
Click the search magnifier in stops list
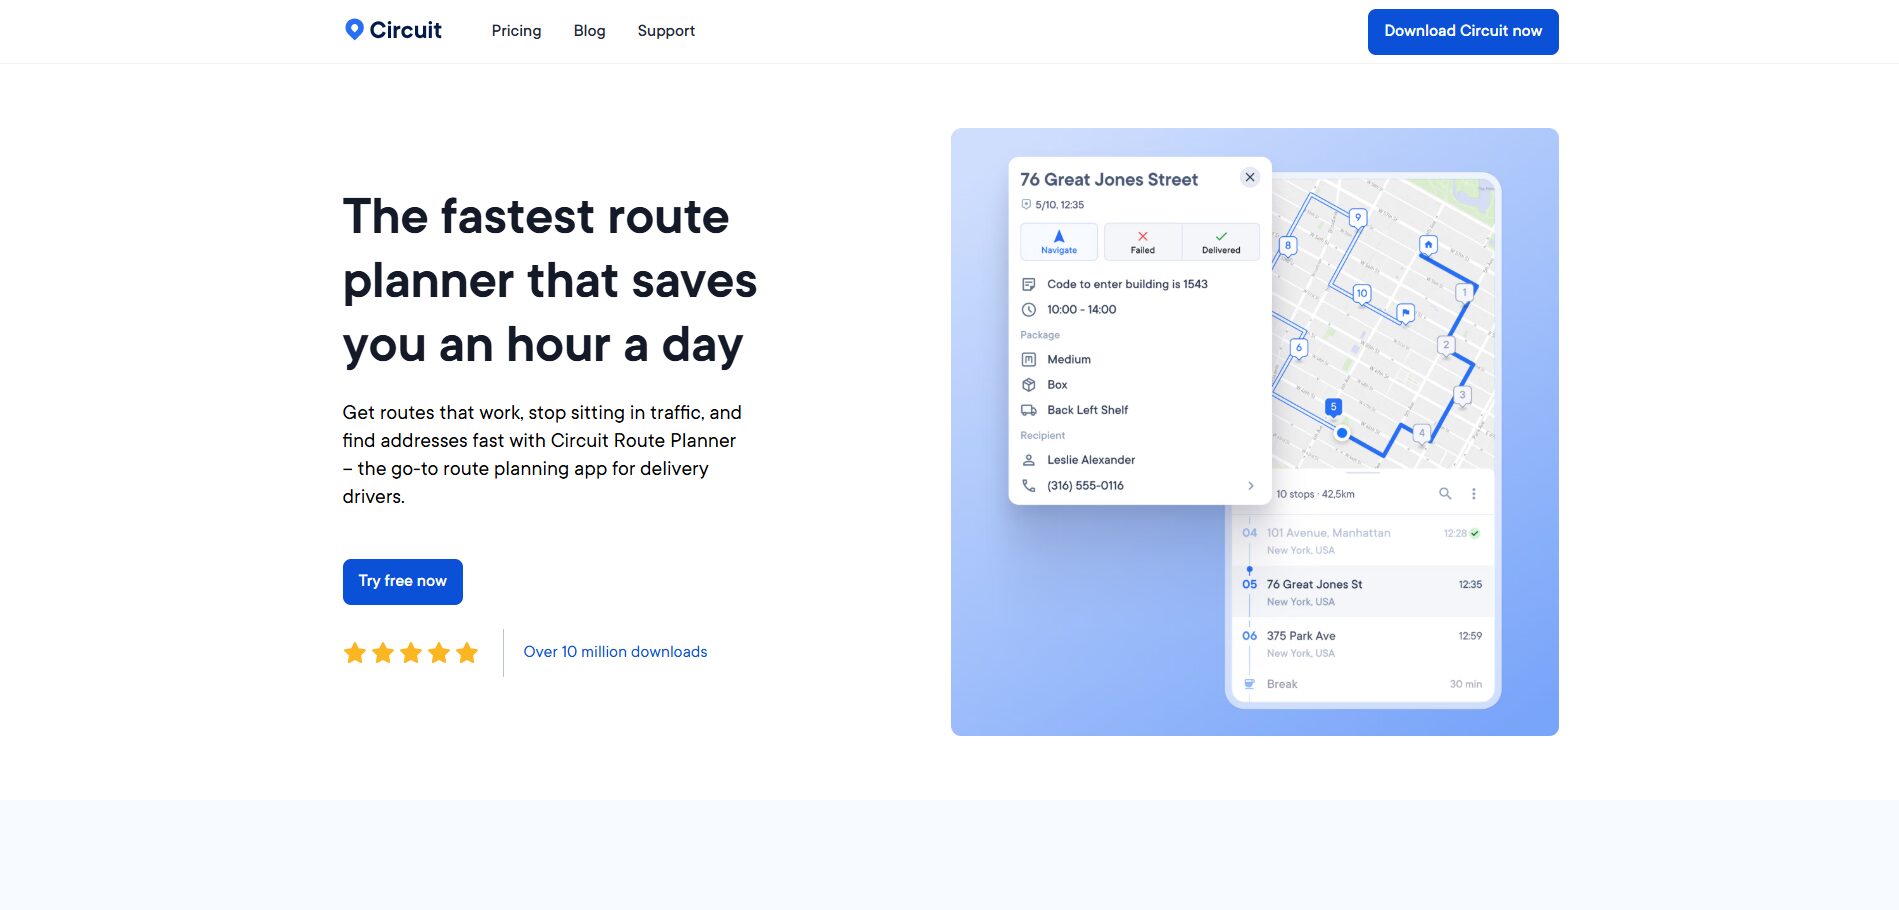[1444, 493]
